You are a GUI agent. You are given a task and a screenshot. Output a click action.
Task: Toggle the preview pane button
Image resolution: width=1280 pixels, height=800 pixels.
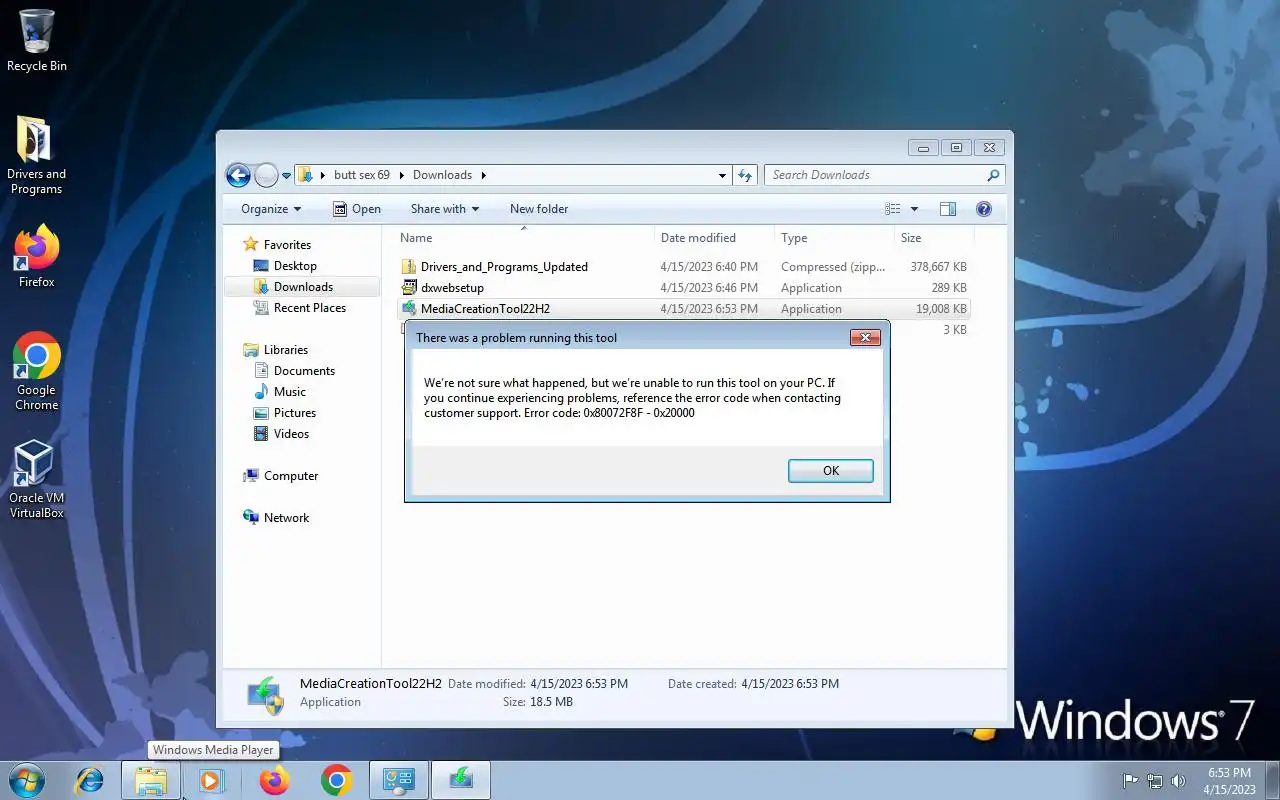[948, 209]
